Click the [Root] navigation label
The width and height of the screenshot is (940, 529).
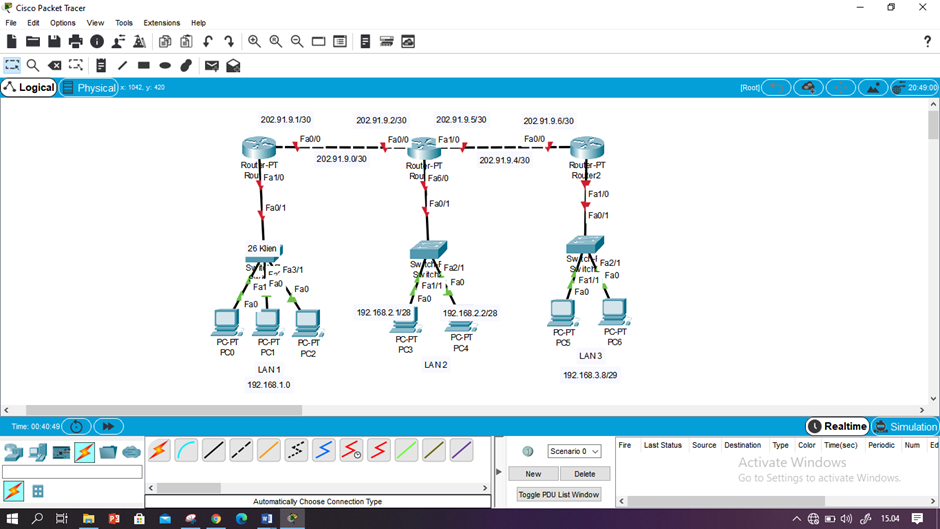pos(749,88)
